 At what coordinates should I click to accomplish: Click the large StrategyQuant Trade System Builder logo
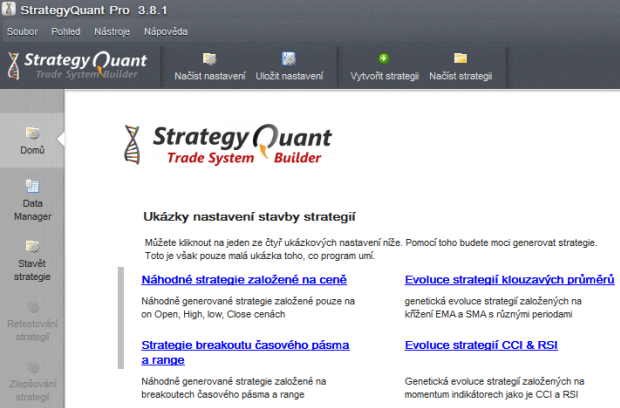228,144
